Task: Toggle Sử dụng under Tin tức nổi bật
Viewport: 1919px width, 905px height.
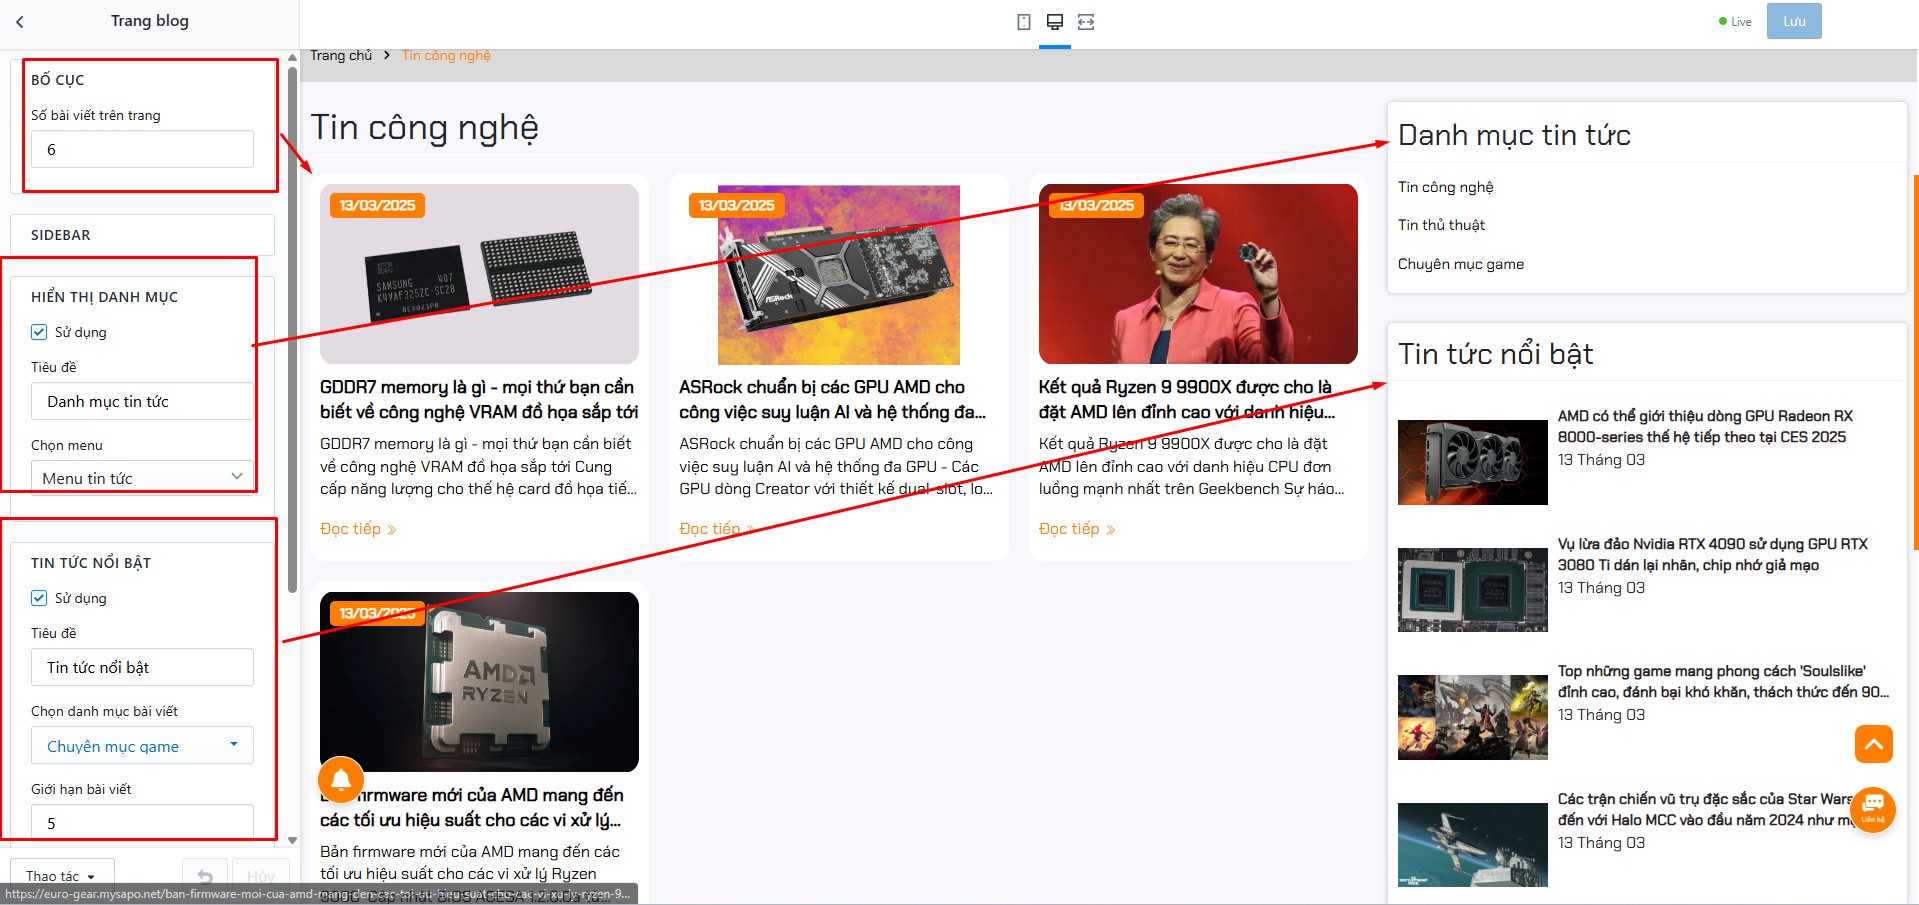Action: [39, 598]
